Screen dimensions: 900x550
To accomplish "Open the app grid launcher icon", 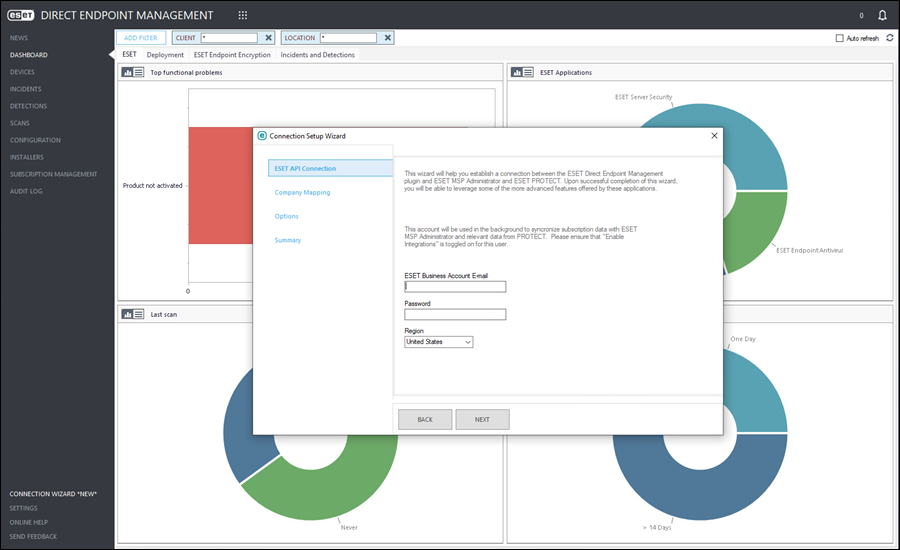I will (x=243, y=15).
